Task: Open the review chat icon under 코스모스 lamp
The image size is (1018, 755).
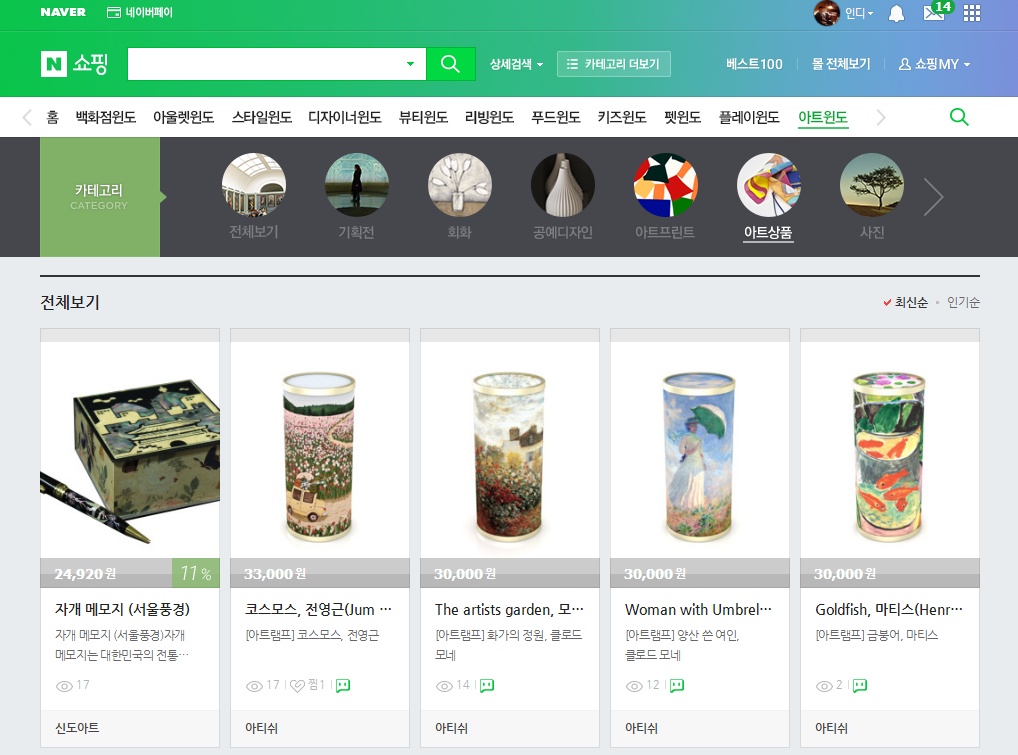Action: pyautogui.click(x=343, y=686)
